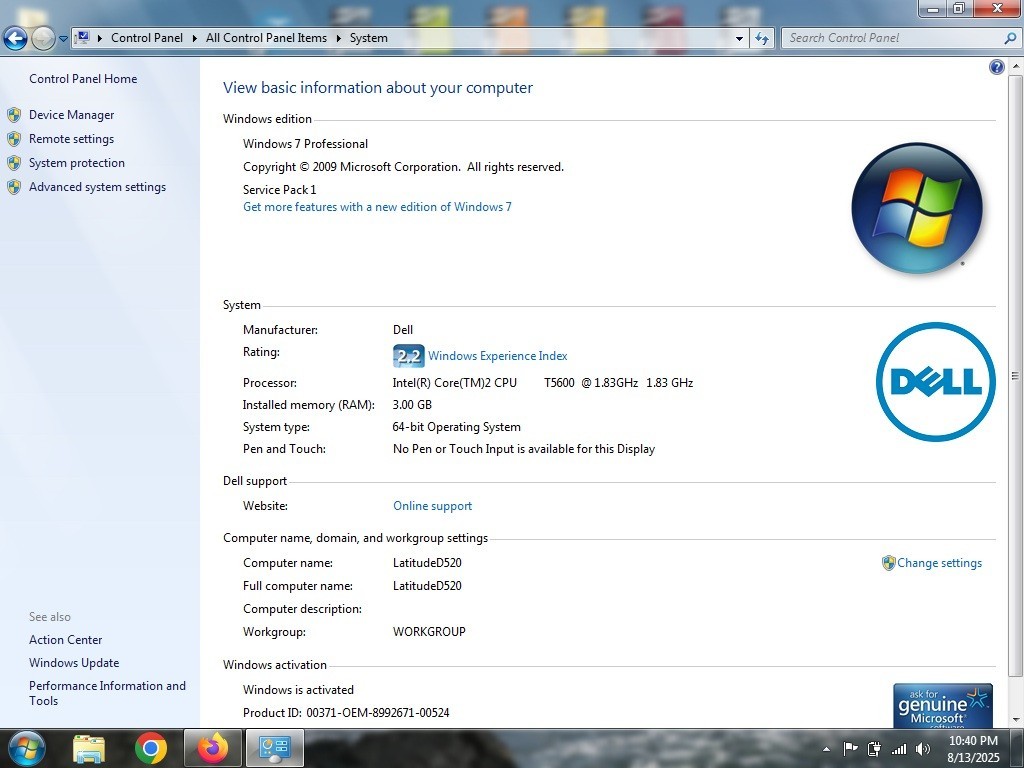Click the Dell logo image
Screen dimensions: 1024x768
935,382
